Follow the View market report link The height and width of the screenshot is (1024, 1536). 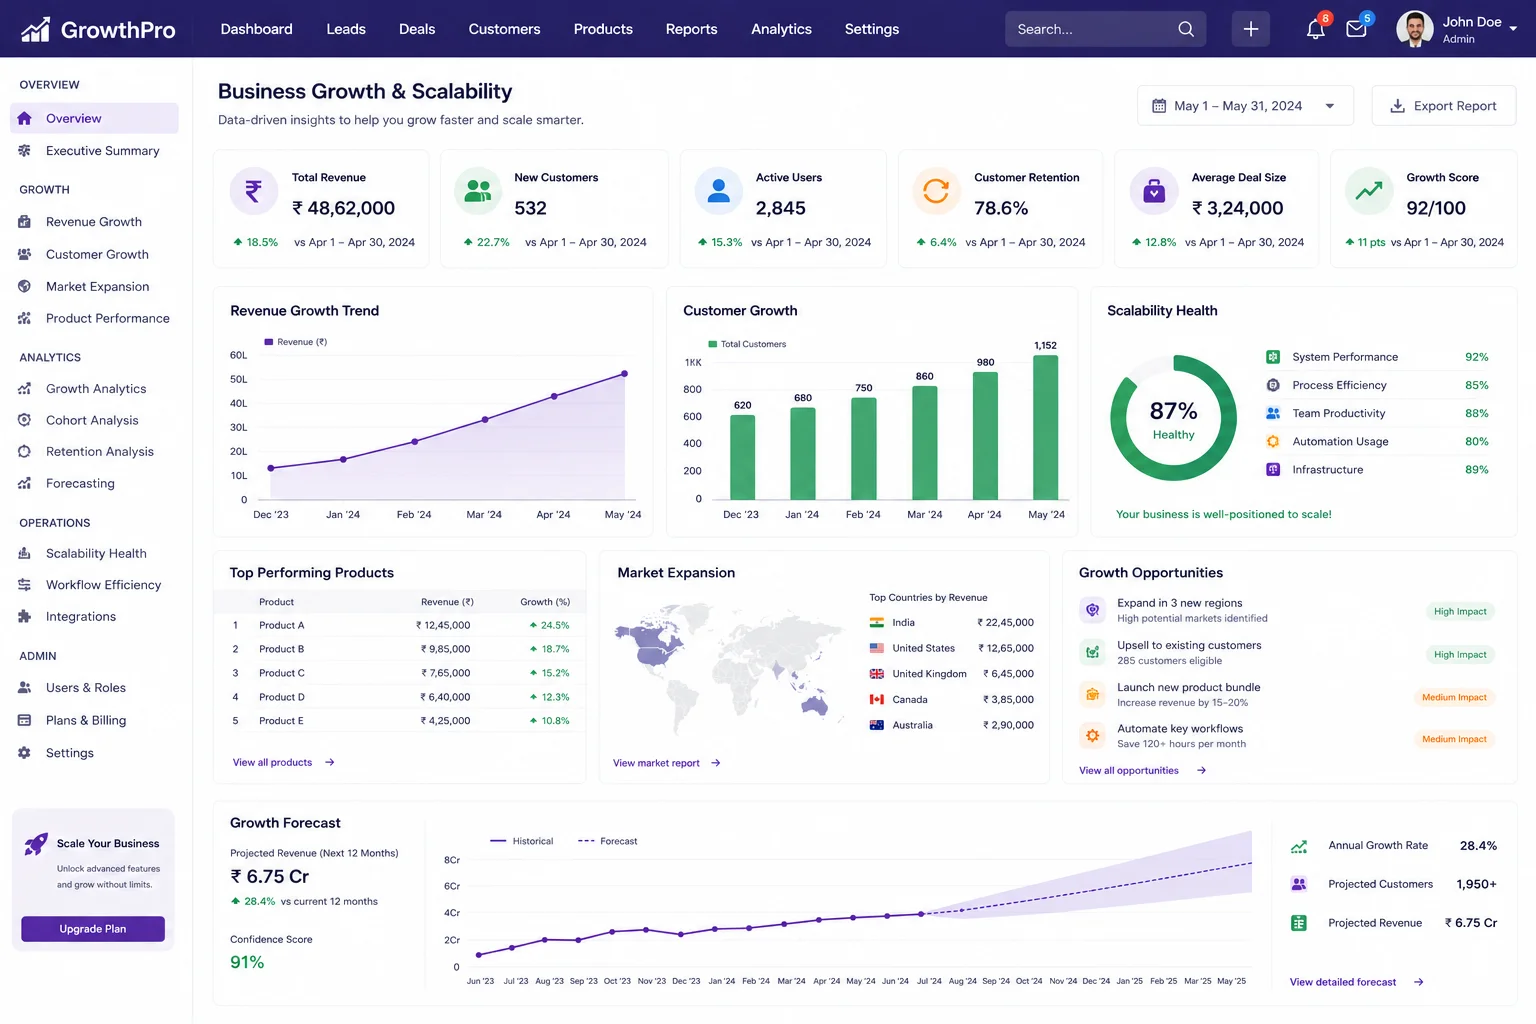click(667, 763)
